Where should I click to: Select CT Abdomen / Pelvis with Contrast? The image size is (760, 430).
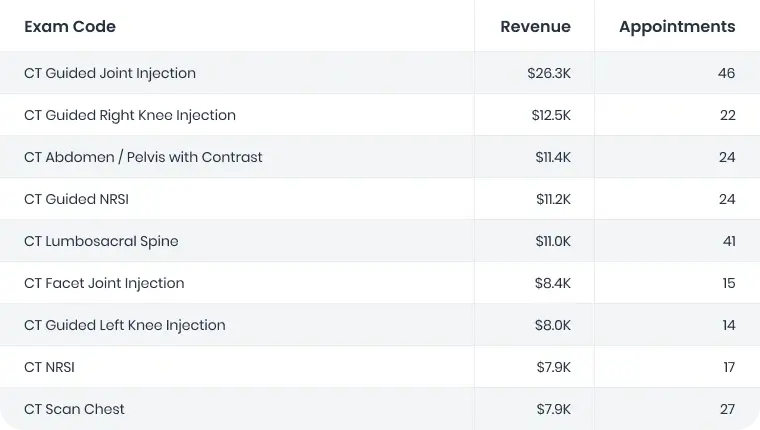coord(143,157)
